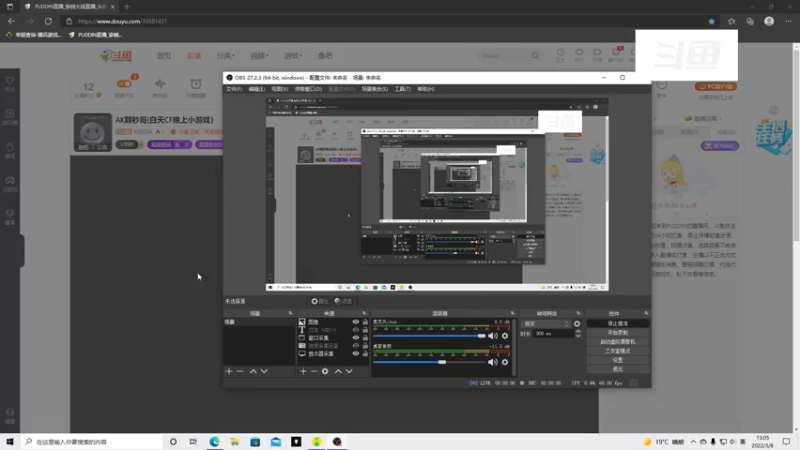Screen dimensions: 800x450
Task: Pop out the 混音器 dock panel
Action: click(512, 313)
